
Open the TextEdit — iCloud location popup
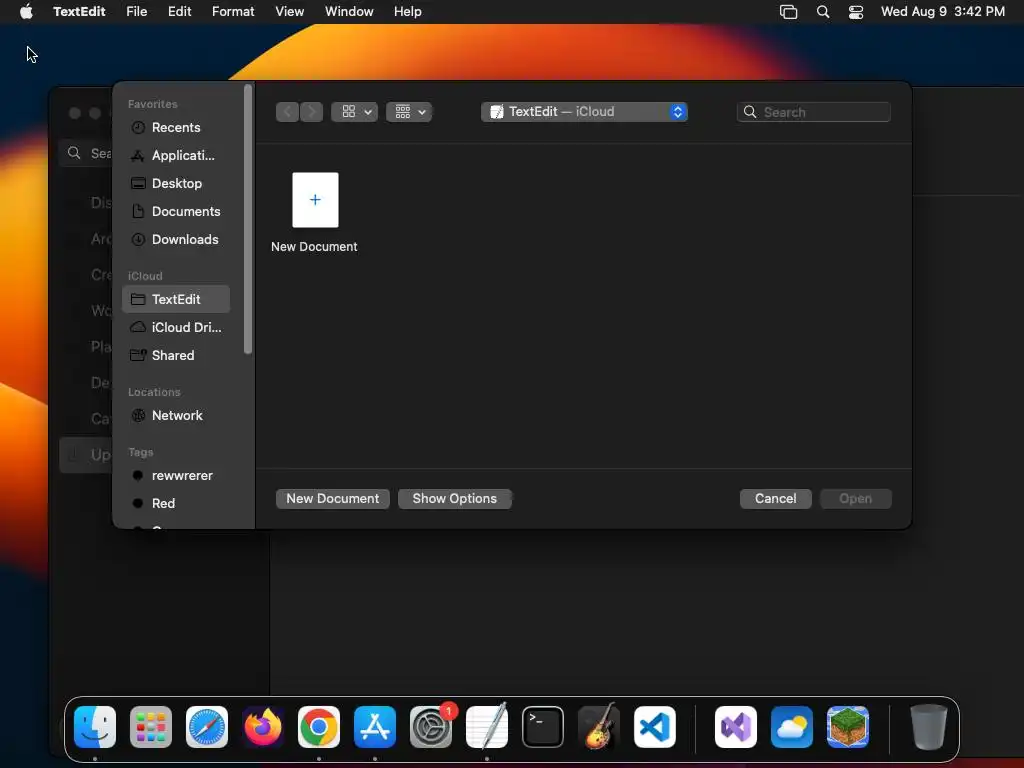click(584, 112)
